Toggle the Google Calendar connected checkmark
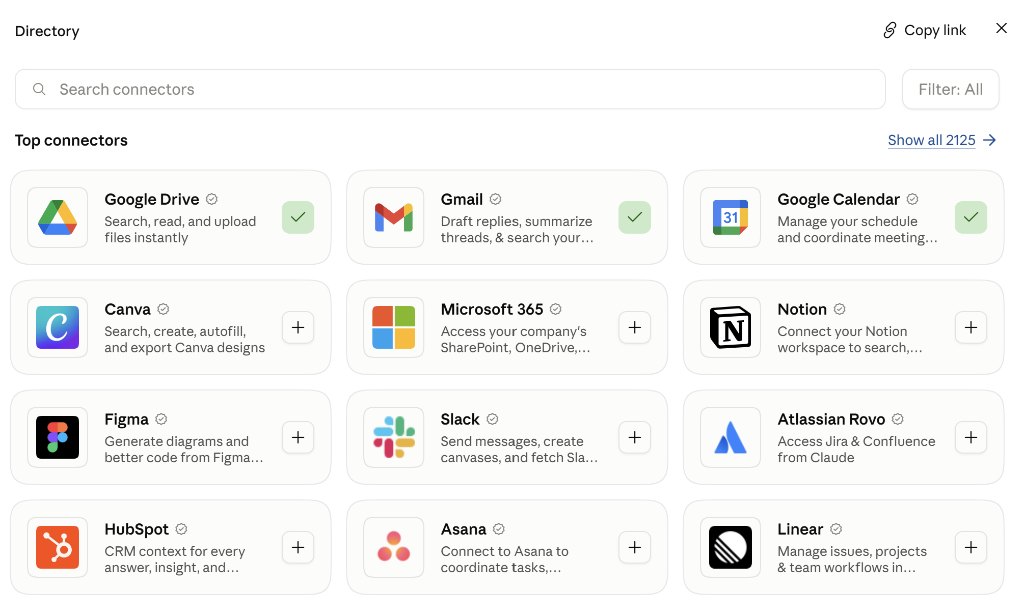This screenshot has height=616, width=1024. coord(971,218)
